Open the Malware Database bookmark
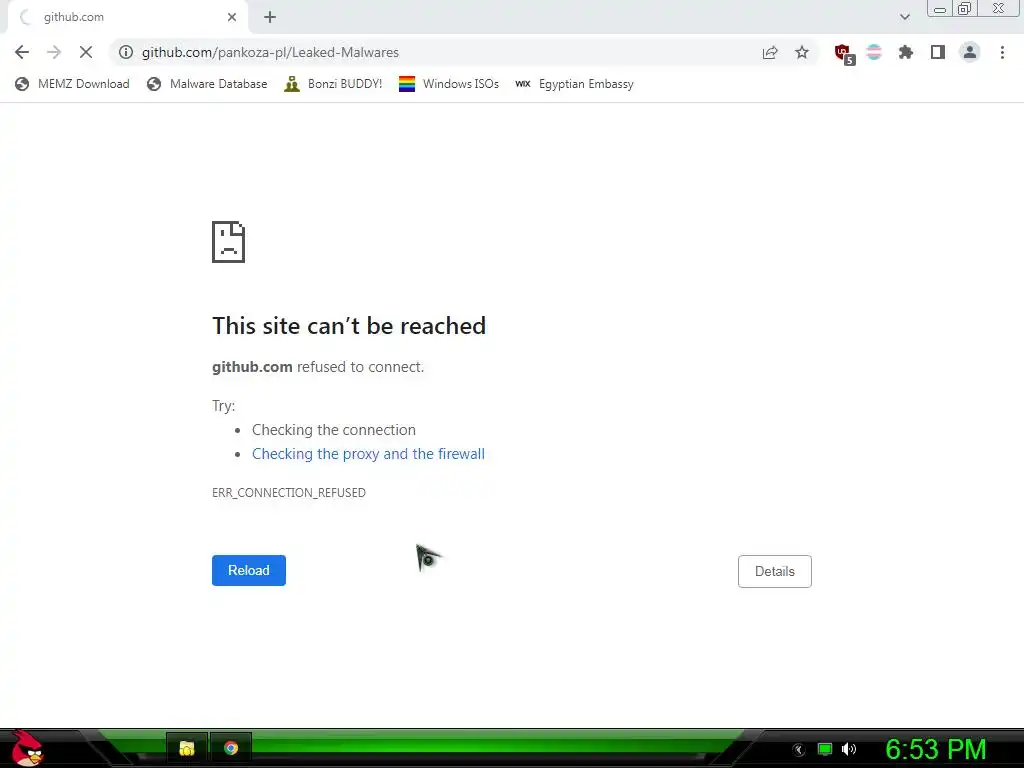 (x=207, y=84)
